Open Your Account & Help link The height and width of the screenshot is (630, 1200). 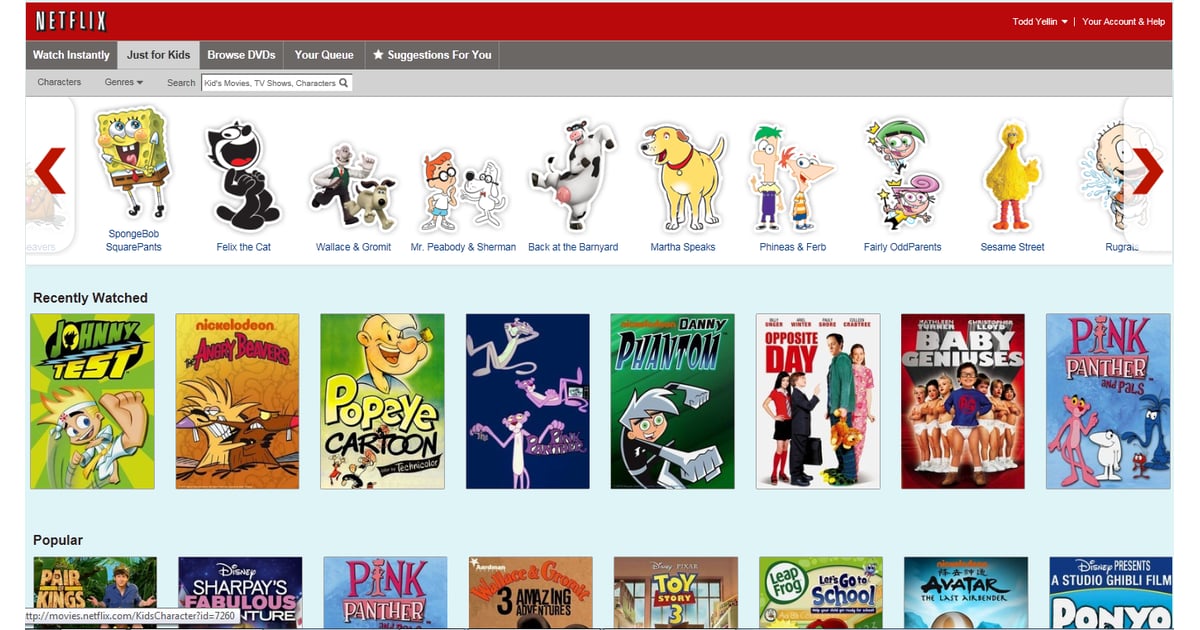pyautogui.click(x=1123, y=21)
